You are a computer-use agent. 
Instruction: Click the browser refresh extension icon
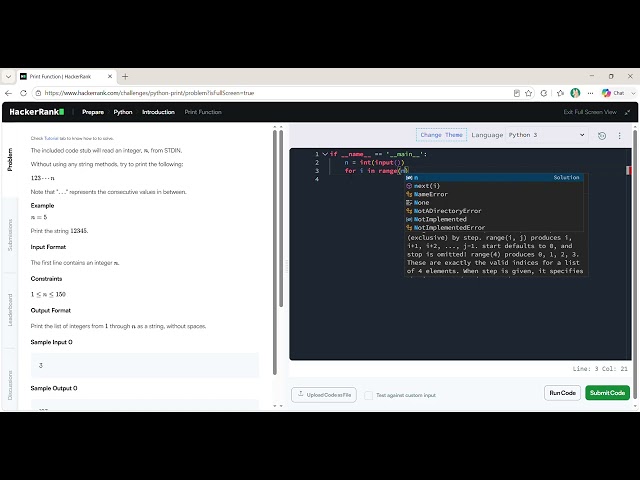(544, 93)
